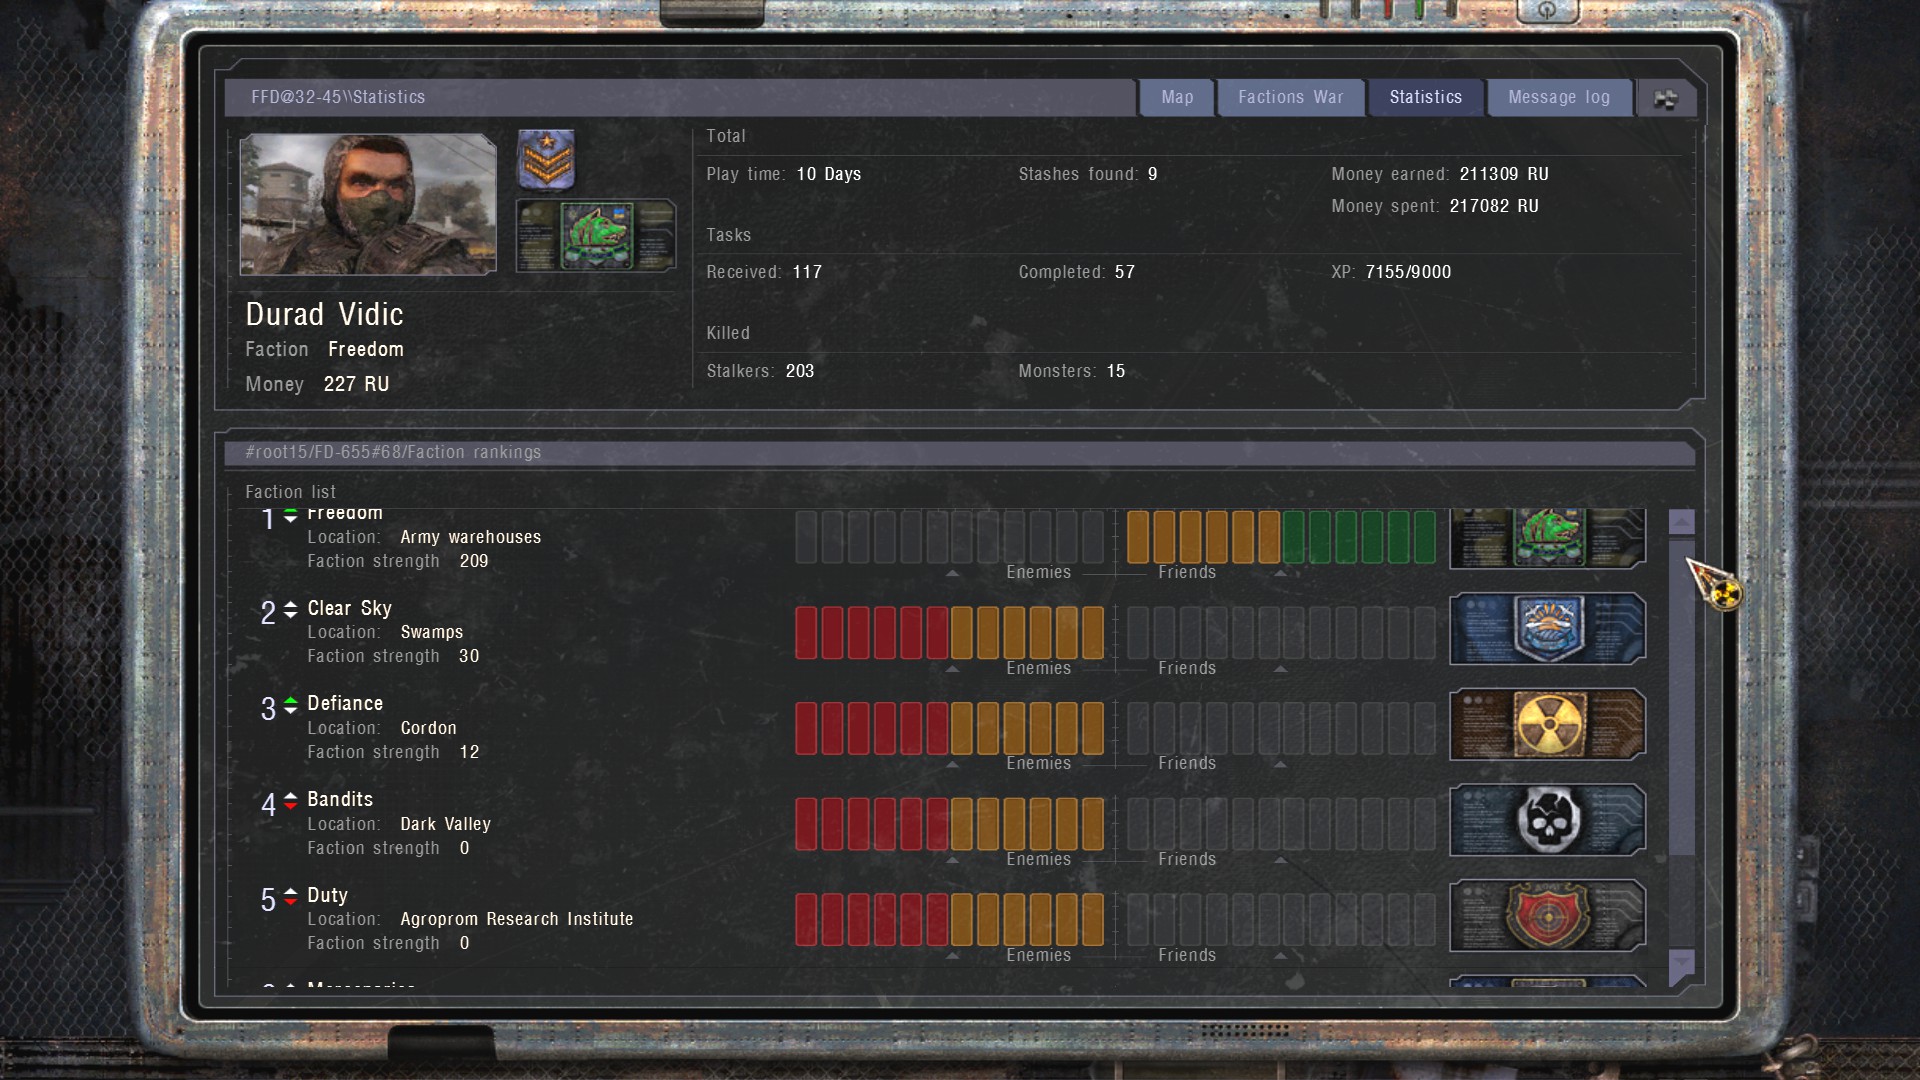Click XP progress bar showing 7155/9000
The width and height of the screenshot is (1920, 1080).
pyautogui.click(x=1403, y=270)
